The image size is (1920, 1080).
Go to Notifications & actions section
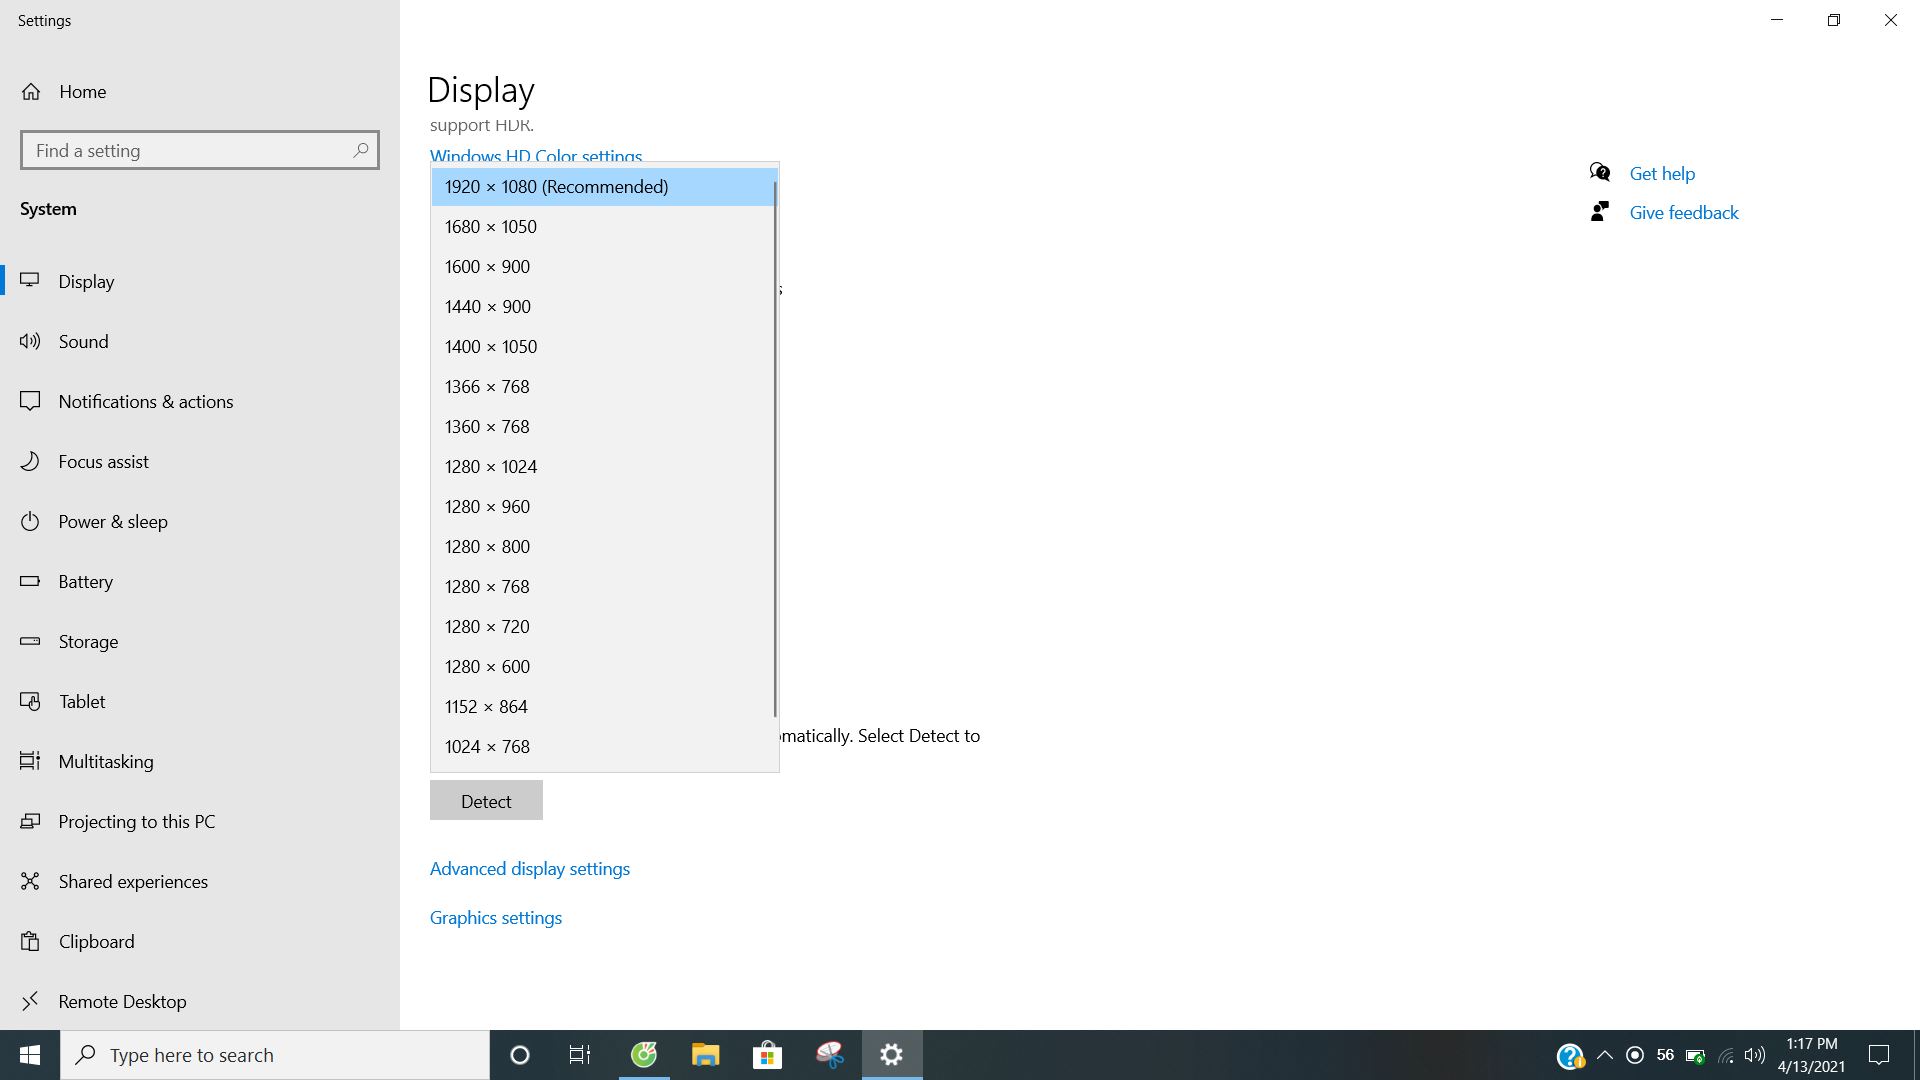coord(146,401)
